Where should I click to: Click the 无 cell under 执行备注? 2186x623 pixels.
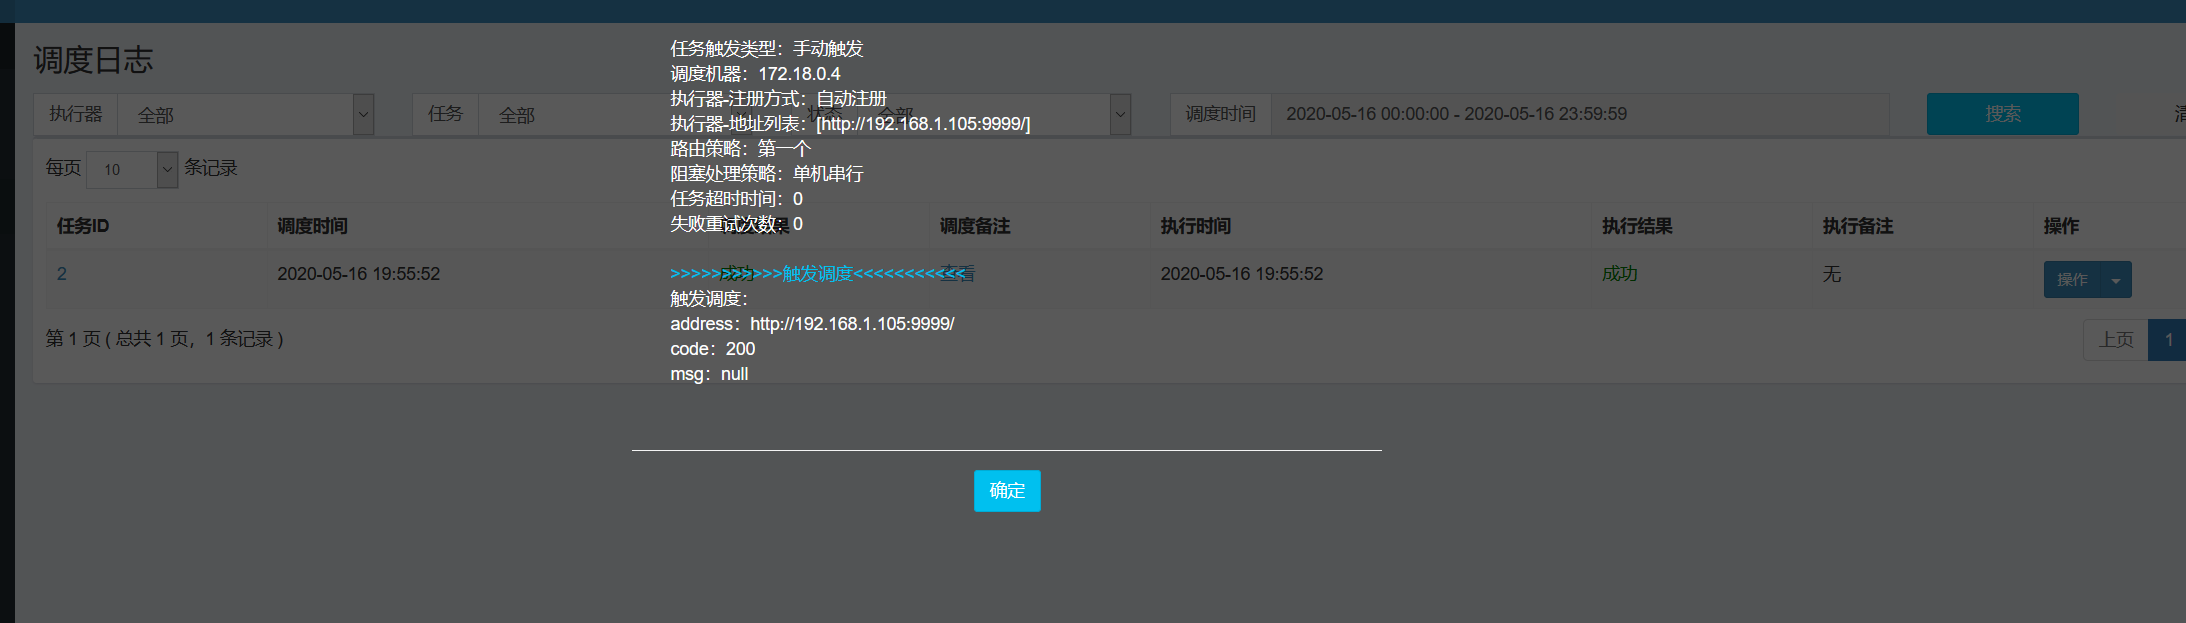(1832, 274)
